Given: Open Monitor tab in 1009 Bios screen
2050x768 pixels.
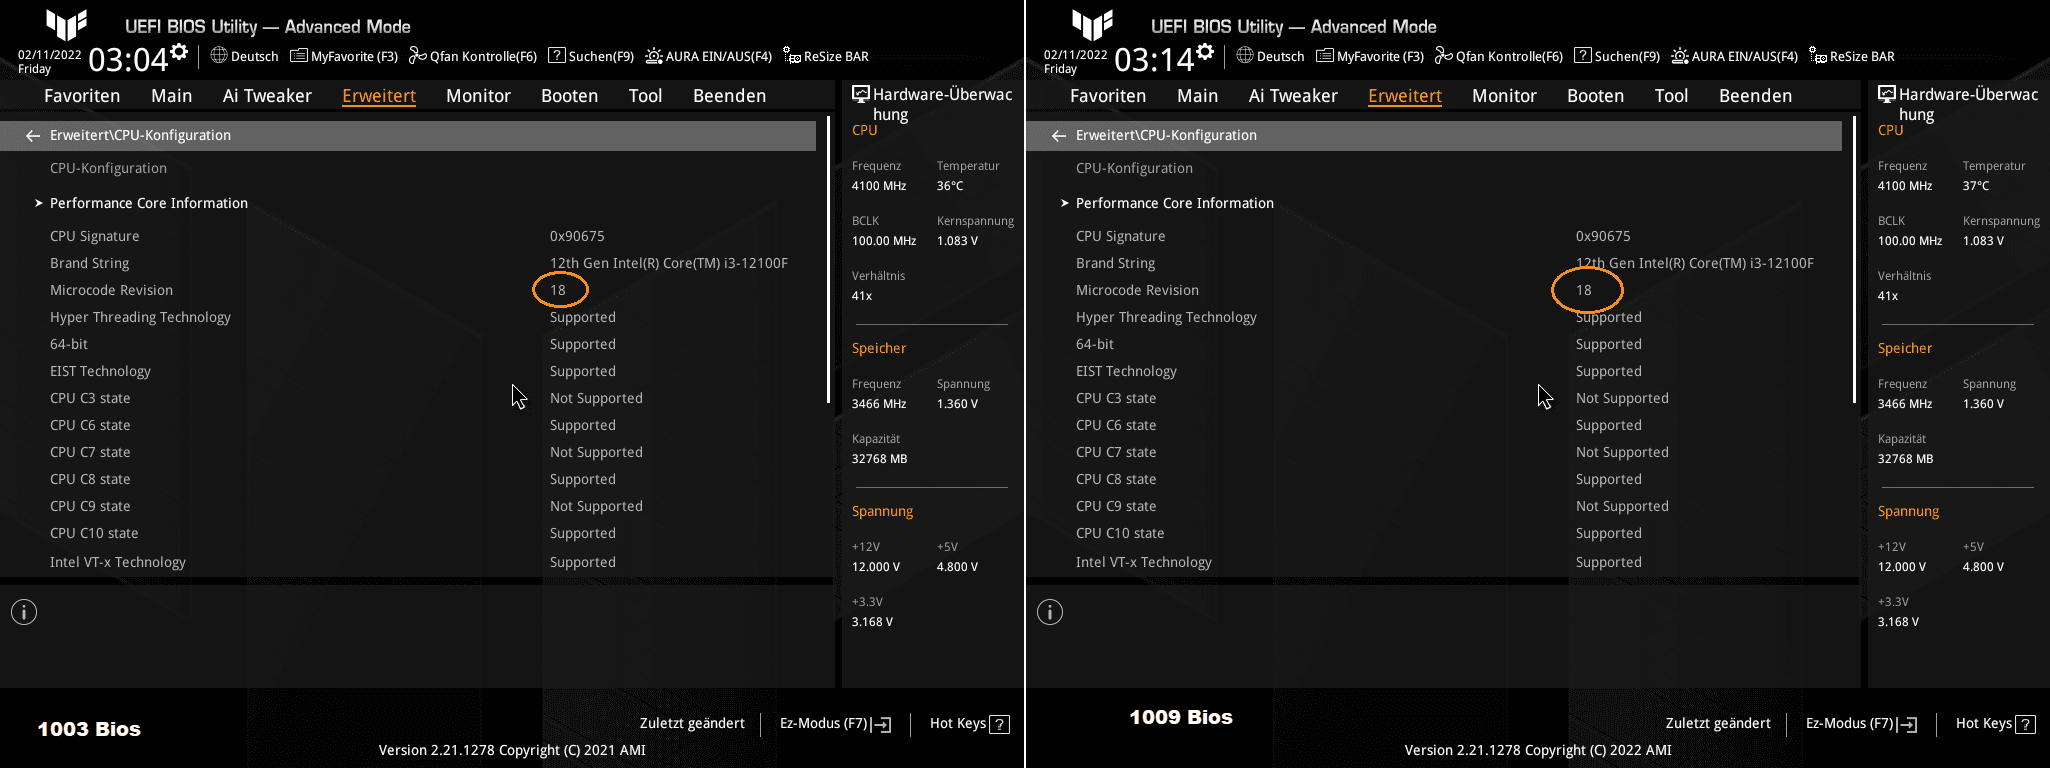Looking at the screenshot, I should click(x=1504, y=96).
